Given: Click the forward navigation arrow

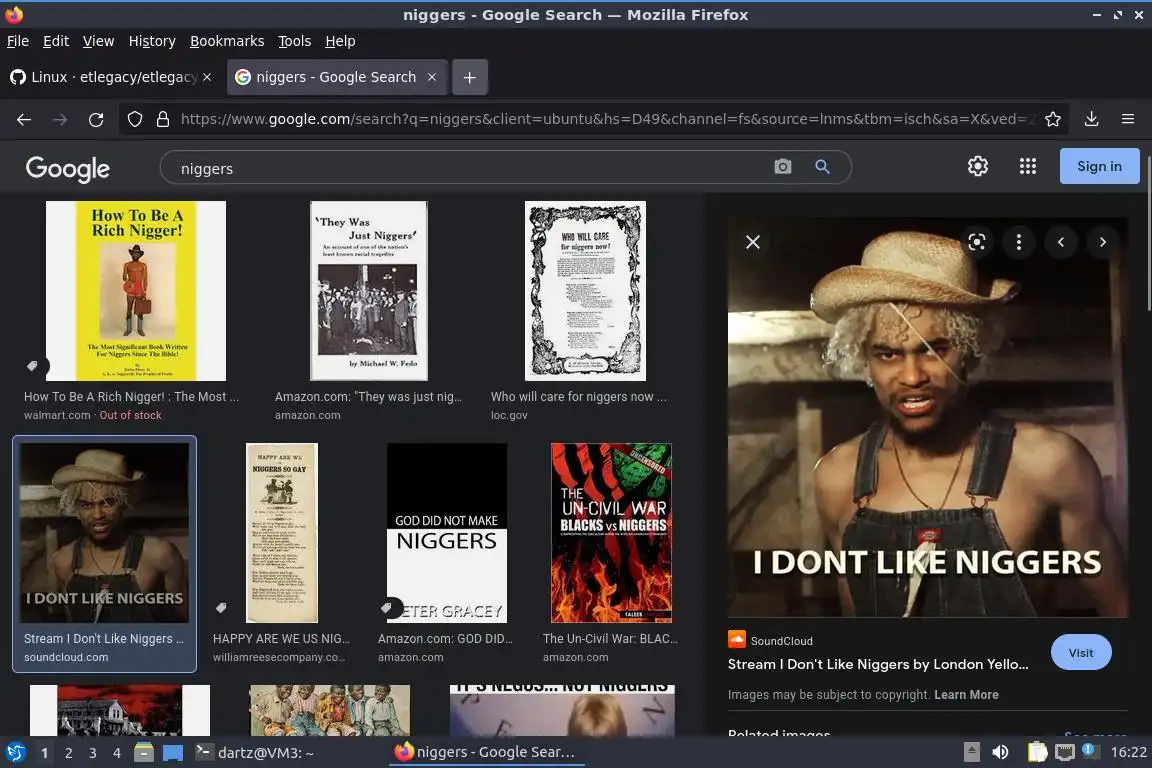Looking at the screenshot, I should click(x=60, y=119).
